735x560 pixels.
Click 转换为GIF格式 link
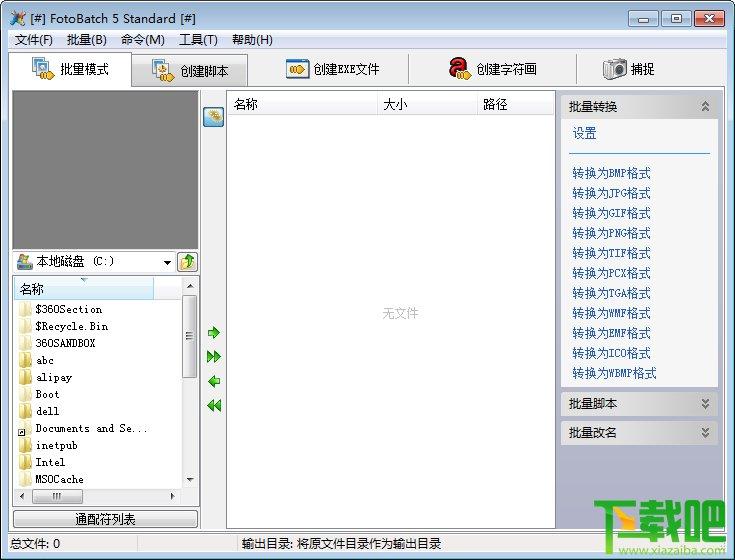tap(611, 213)
